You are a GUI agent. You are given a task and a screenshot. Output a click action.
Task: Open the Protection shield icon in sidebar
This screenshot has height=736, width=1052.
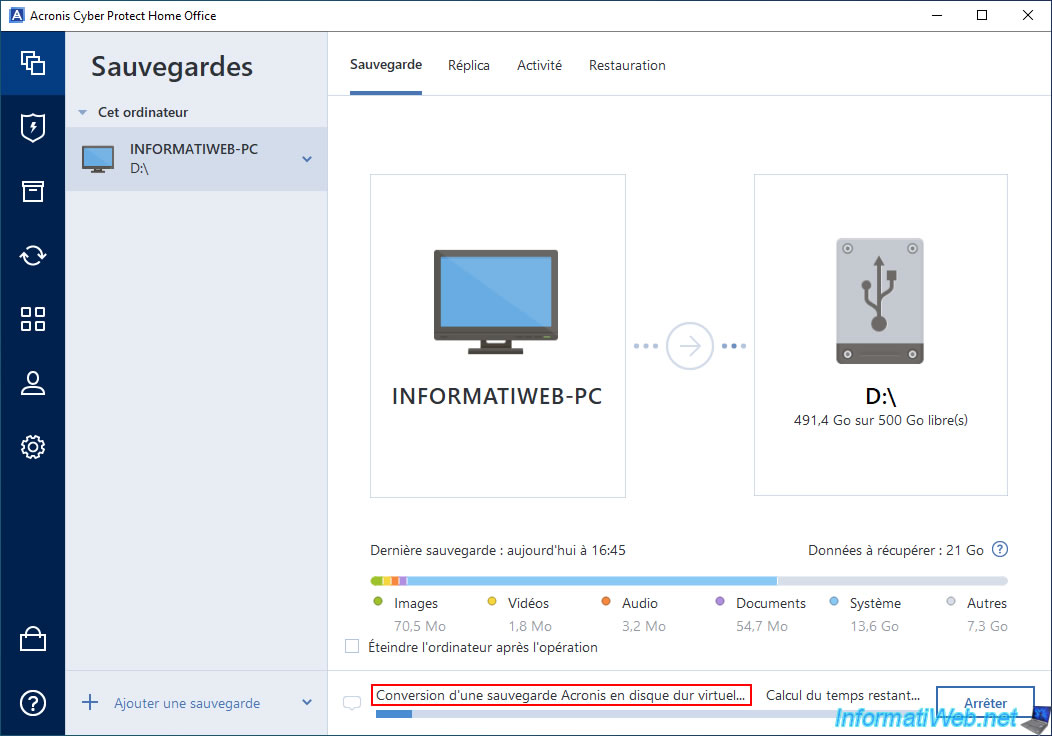pos(32,127)
